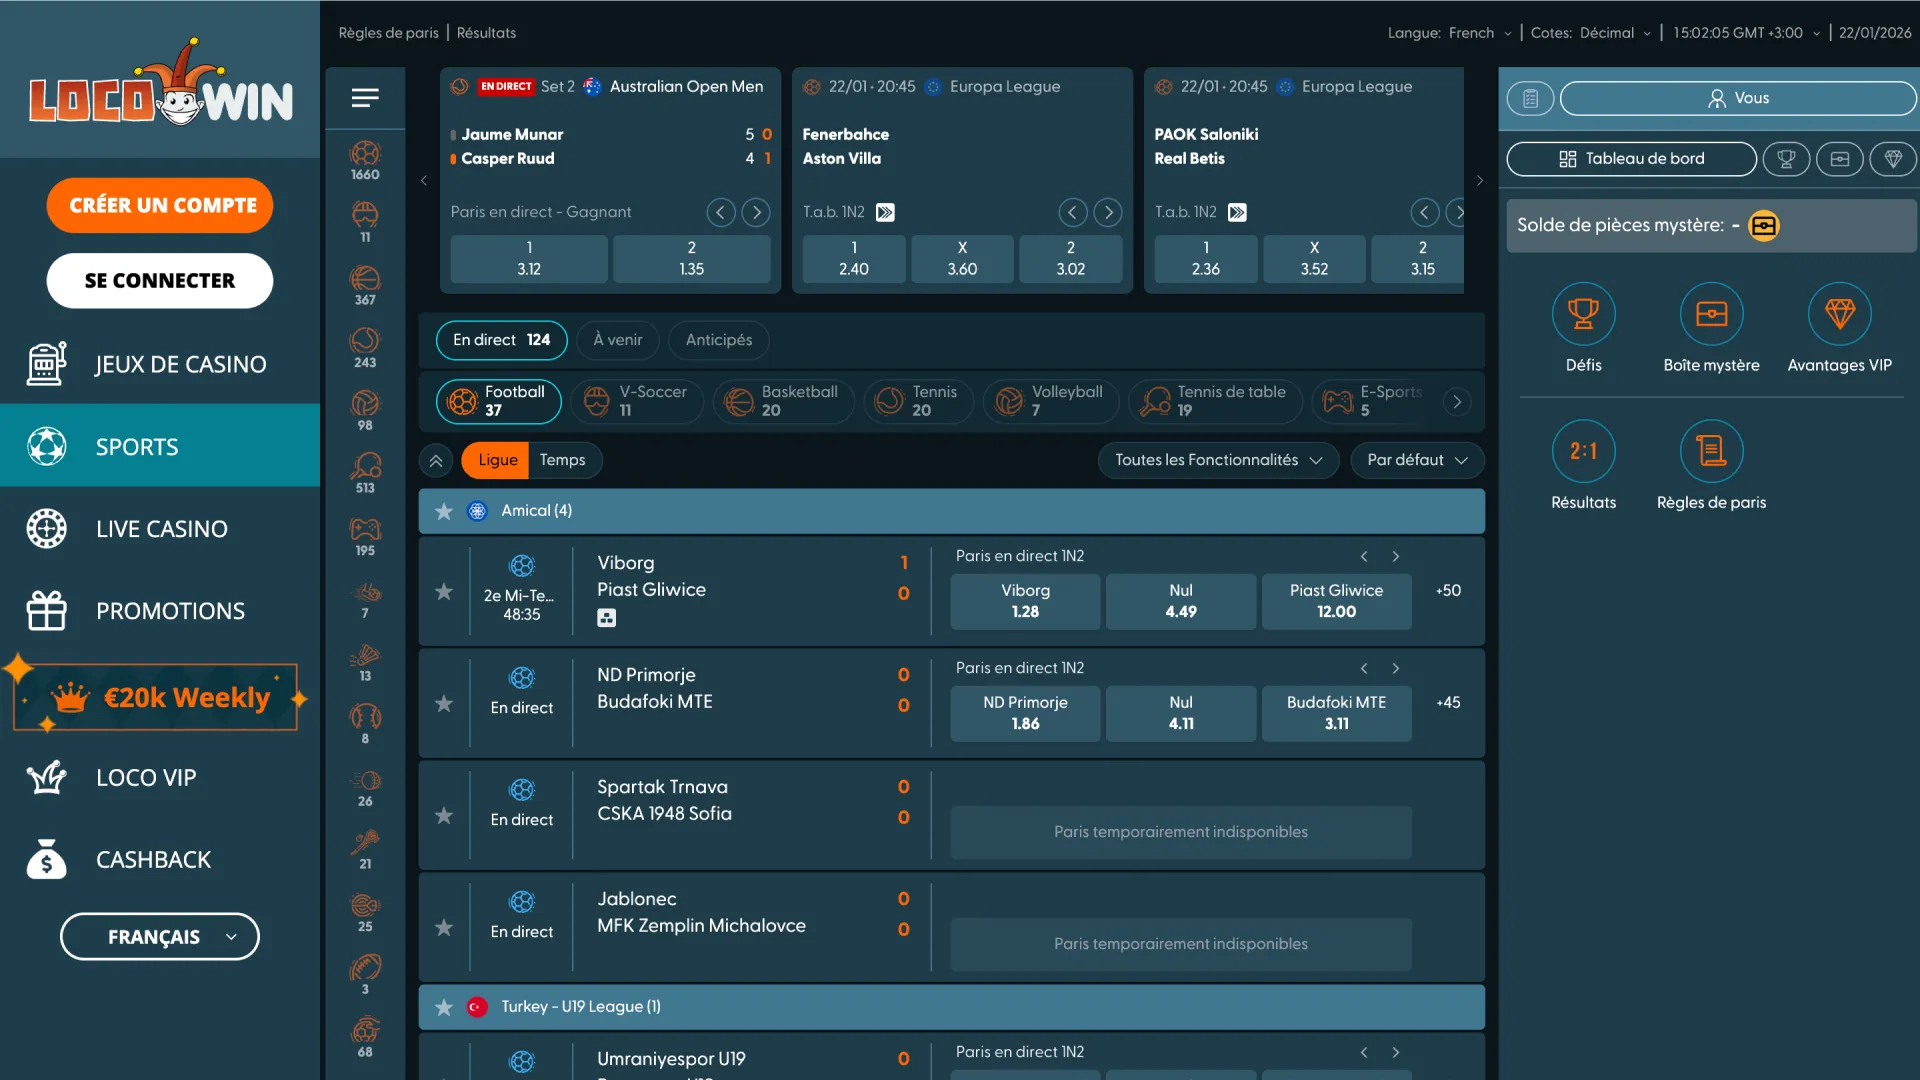1920x1080 pixels.
Task: Expand the Toutes les Fonctionnalités dropdown
Action: [1217, 460]
